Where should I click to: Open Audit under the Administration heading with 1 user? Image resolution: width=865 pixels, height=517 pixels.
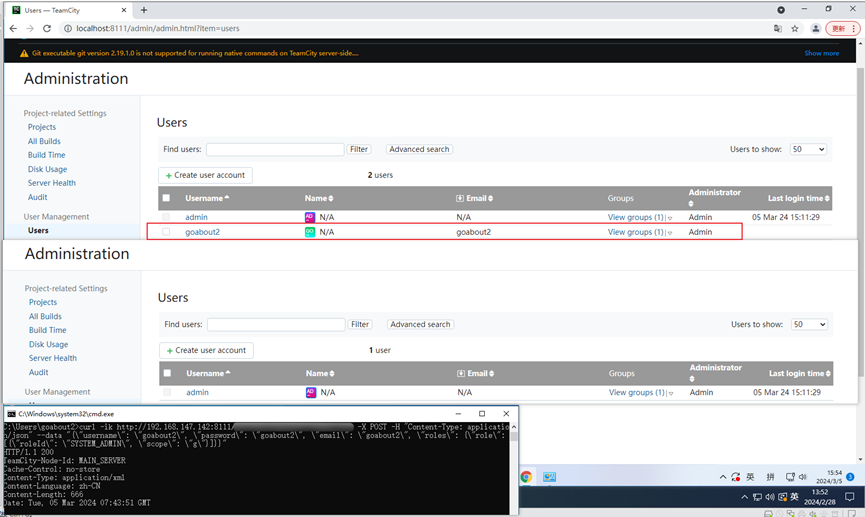tap(39, 372)
